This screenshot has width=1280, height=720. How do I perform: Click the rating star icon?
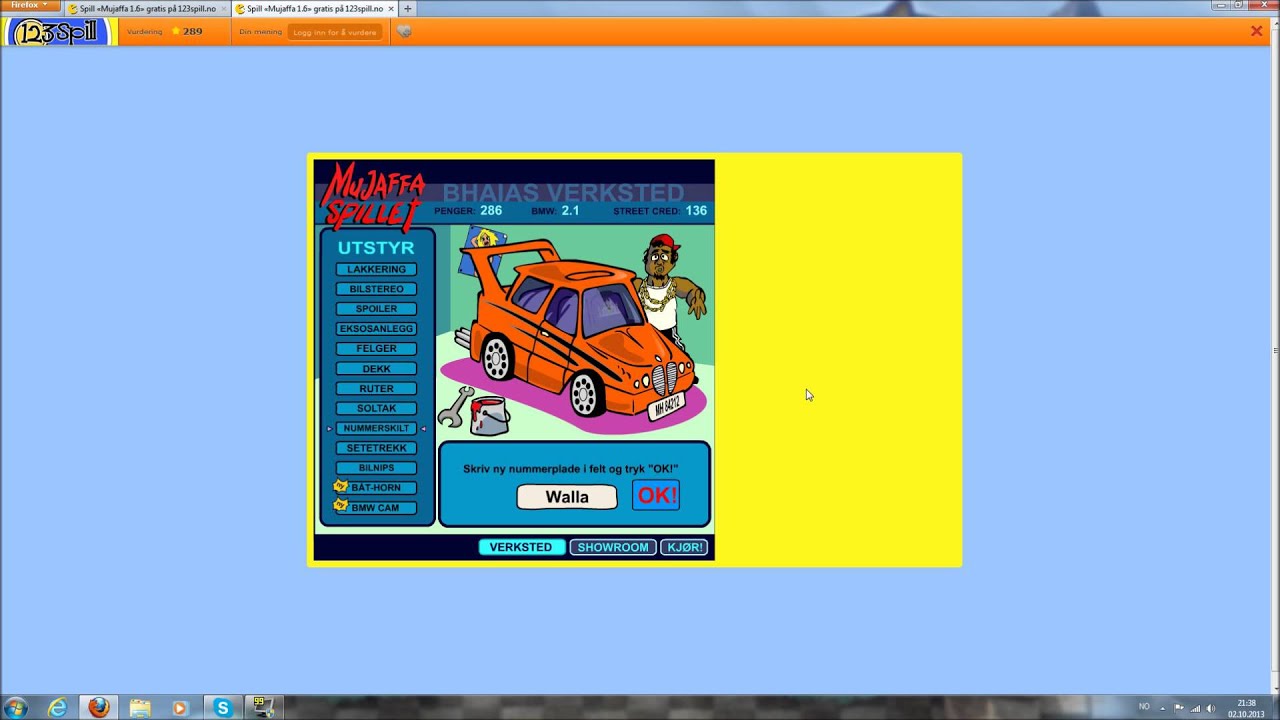[176, 31]
